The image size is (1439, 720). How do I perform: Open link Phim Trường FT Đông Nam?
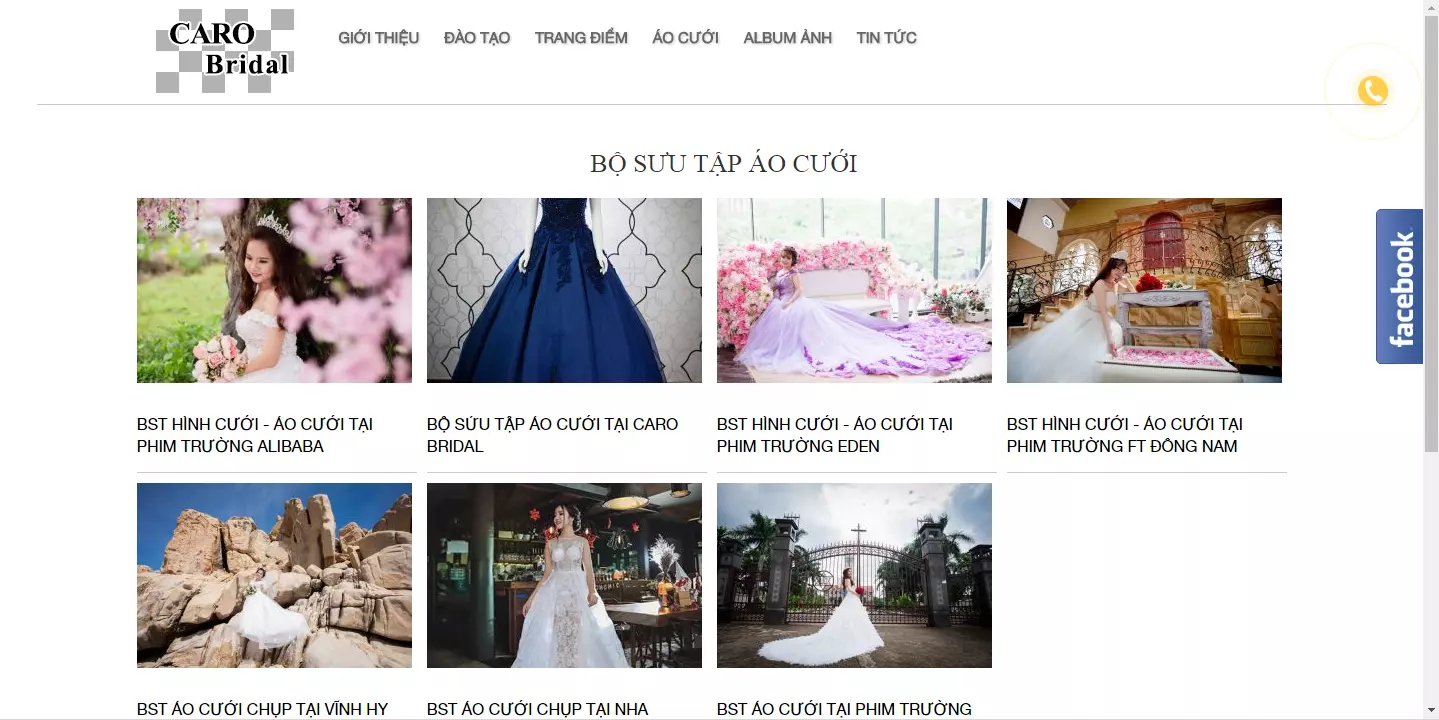click(1125, 435)
